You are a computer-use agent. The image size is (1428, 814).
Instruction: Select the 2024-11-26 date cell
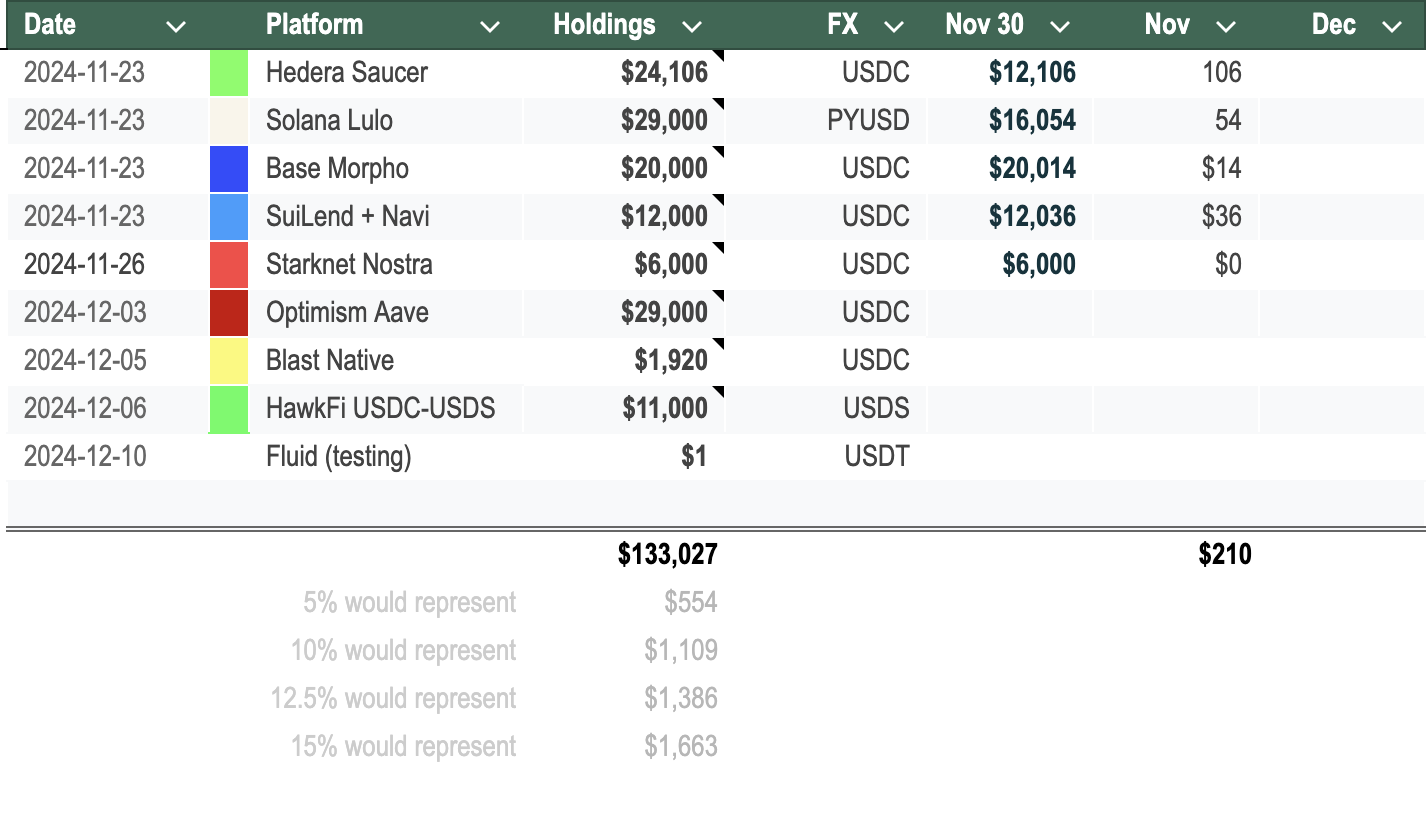tap(108, 264)
